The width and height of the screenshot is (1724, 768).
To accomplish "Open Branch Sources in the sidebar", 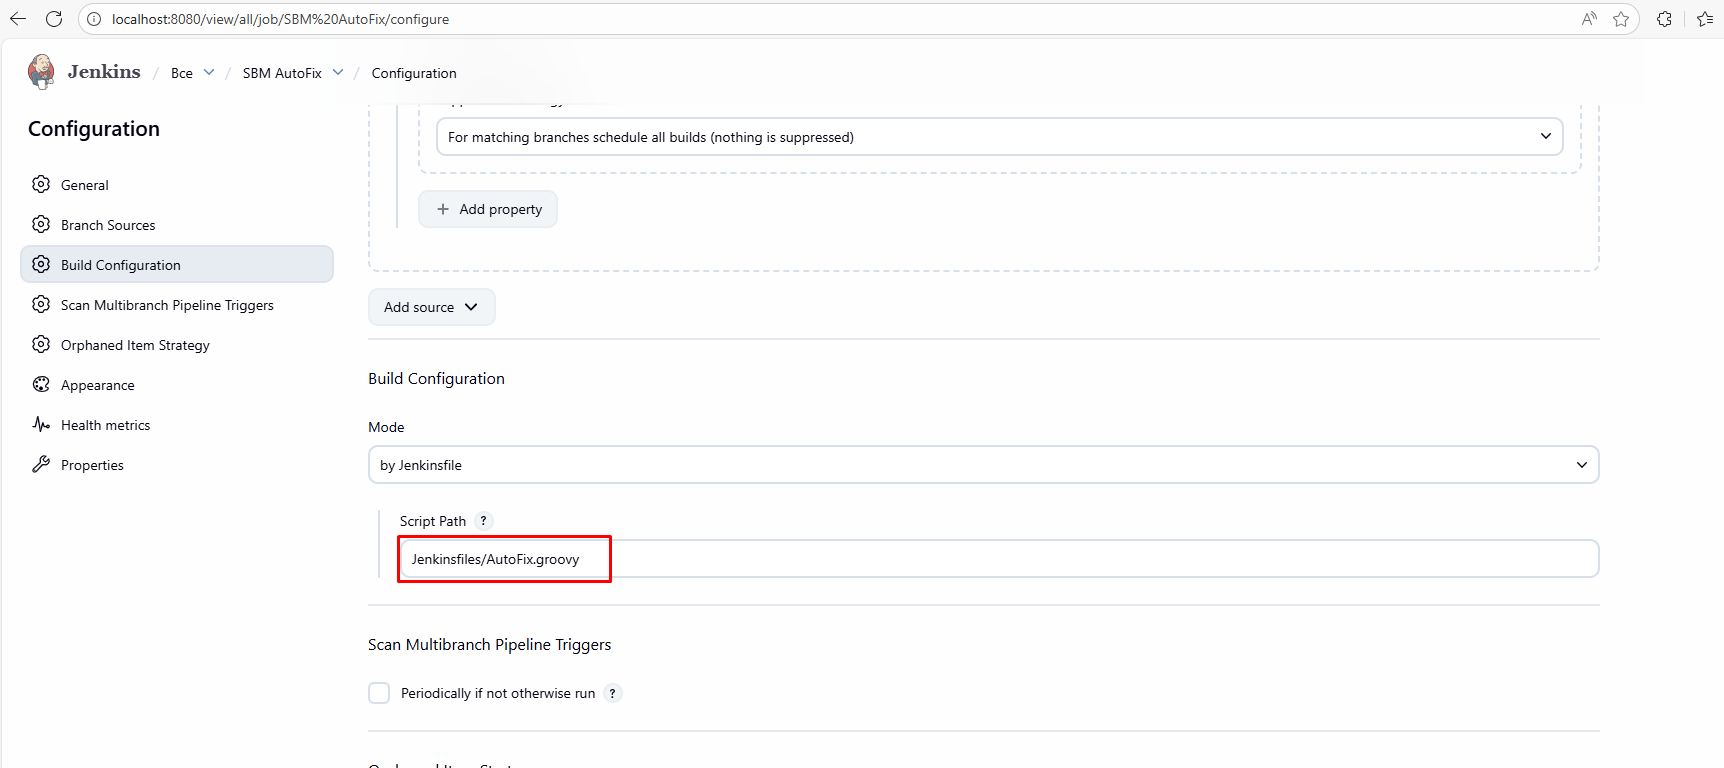I will 108,225.
